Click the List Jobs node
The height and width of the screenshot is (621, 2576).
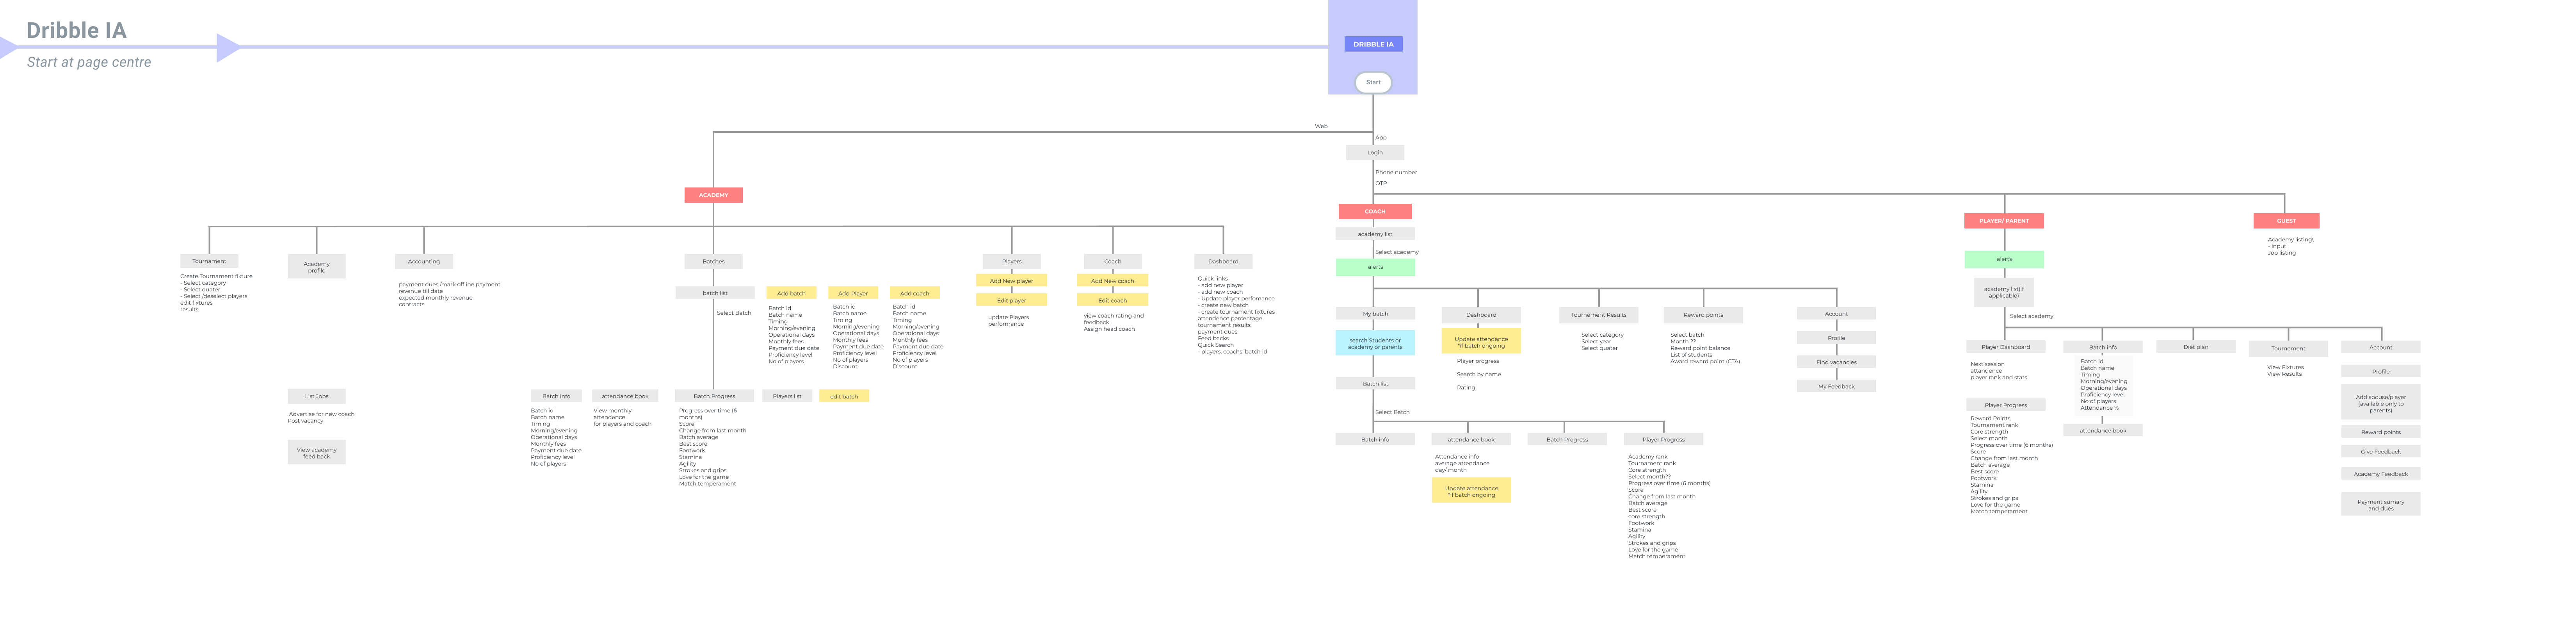click(x=317, y=396)
